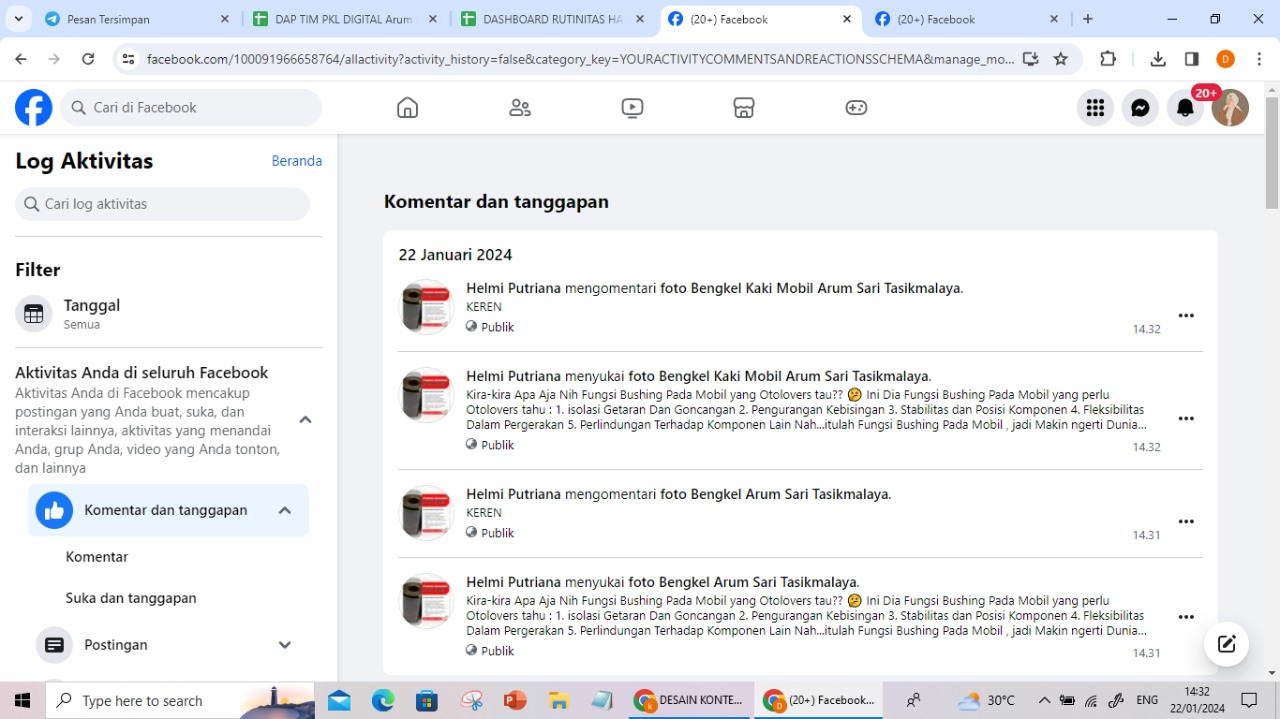Click the browser address bar URL
This screenshot has height=719, width=1280.
pyautogui.click(x=580, y=59)
